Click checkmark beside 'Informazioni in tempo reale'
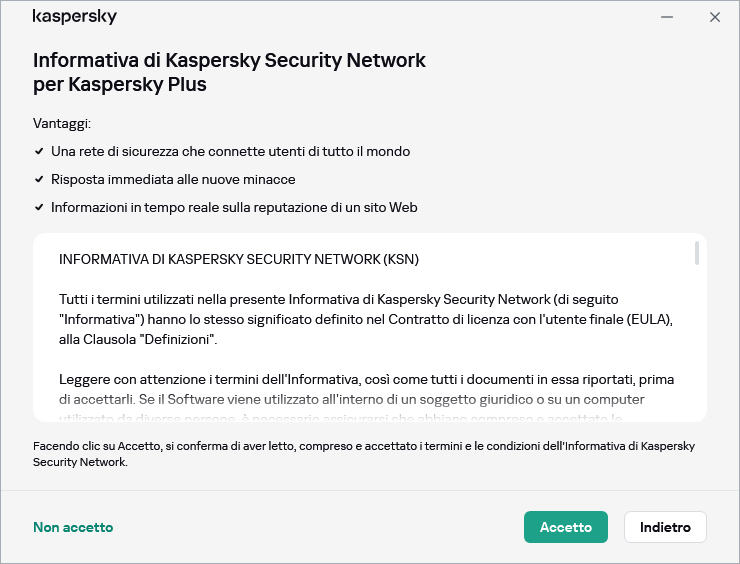 coord(39,207)
